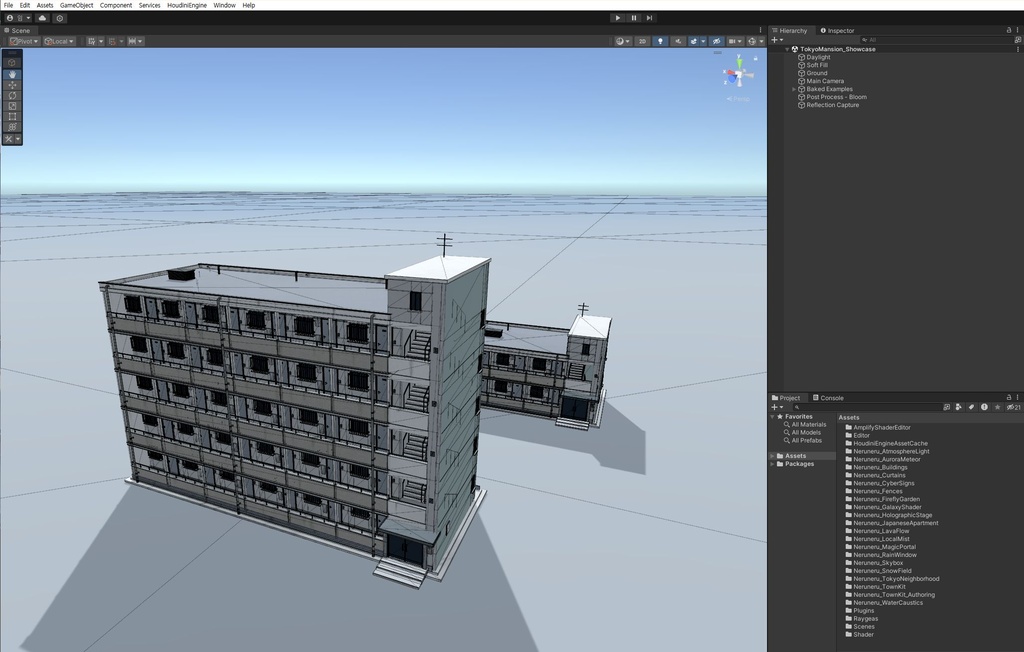1024x652 pixels.
Task: Select All Materials in Favorites
Action: coord(808,425)
